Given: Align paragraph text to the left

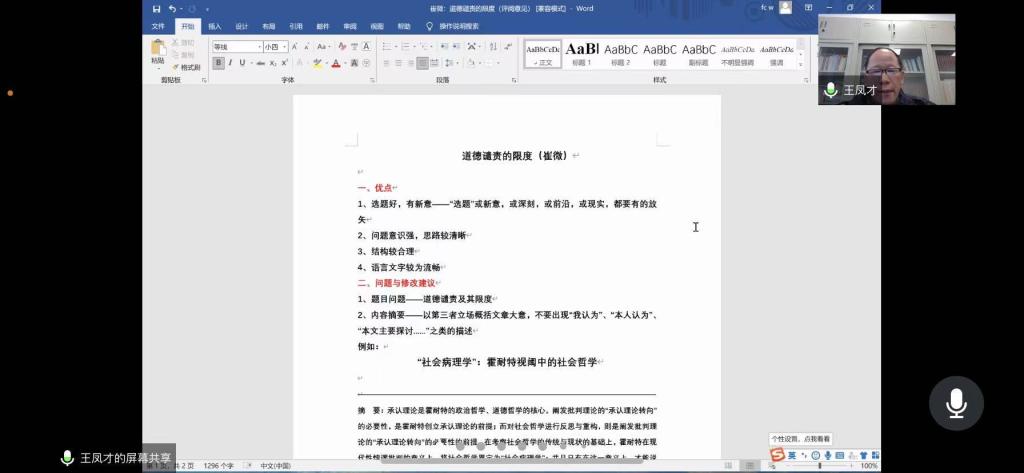Looking at the screenshot, I should [x=387, y=63].
